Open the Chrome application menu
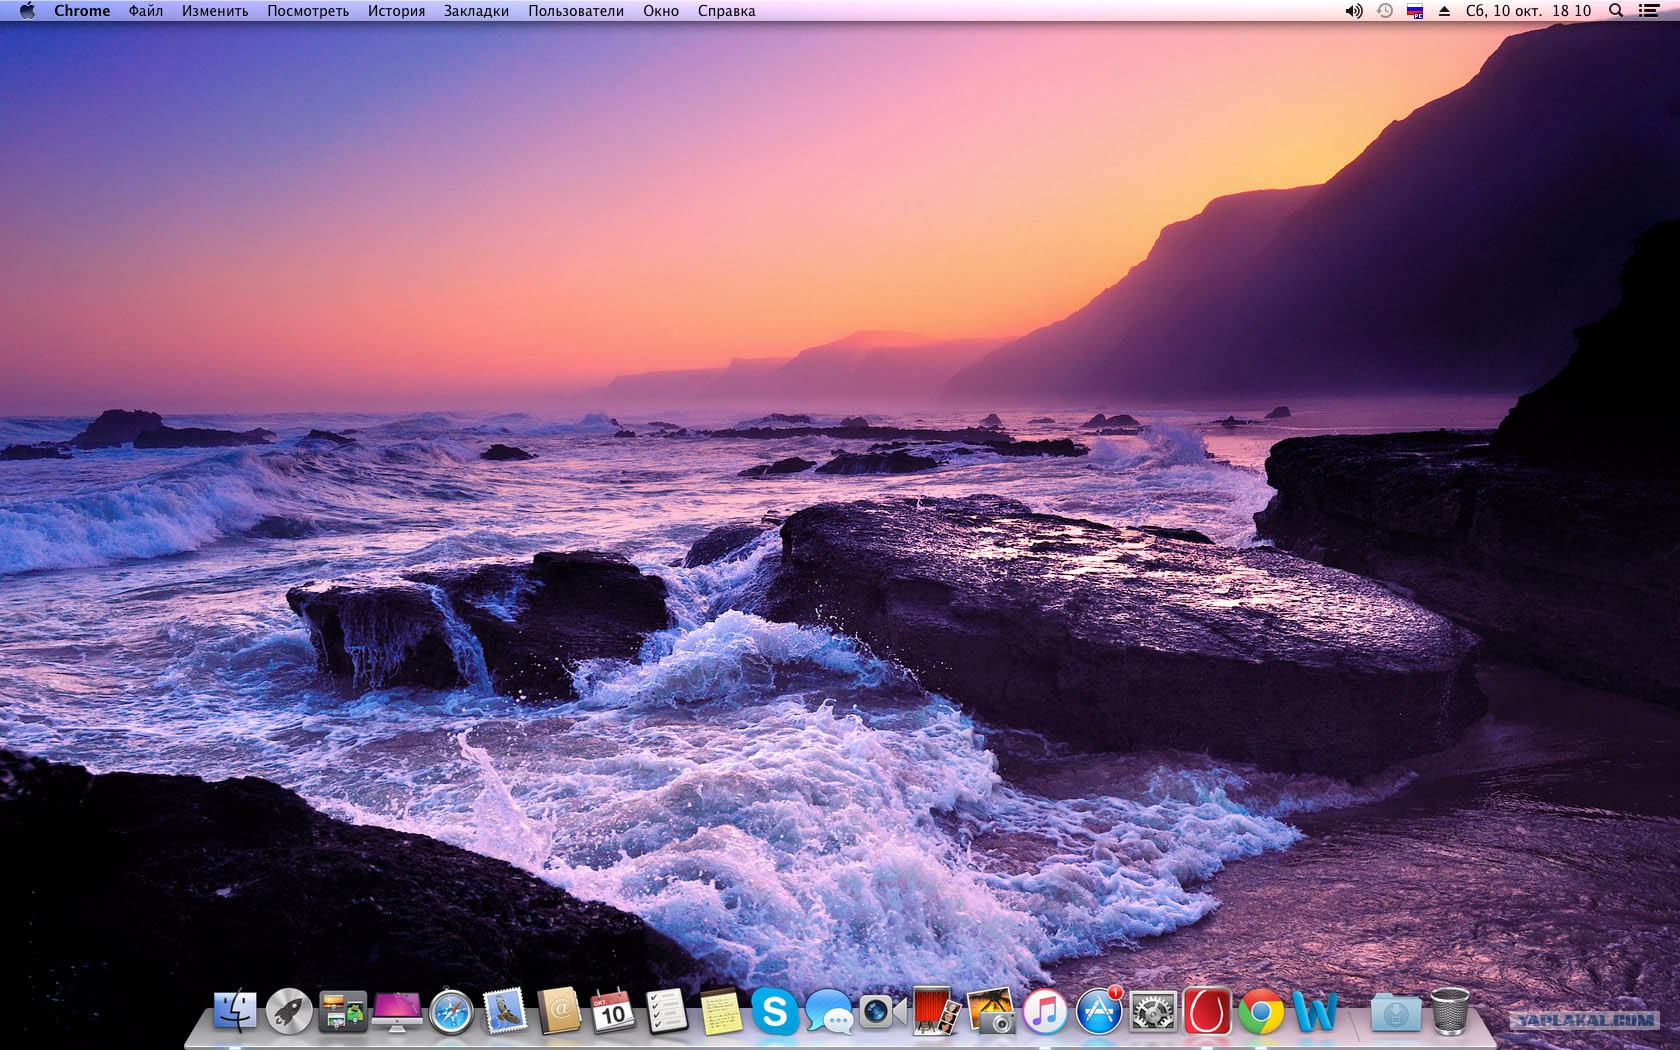The image size is (1680, 1050). pyautogui.click(x=82, y=11)
